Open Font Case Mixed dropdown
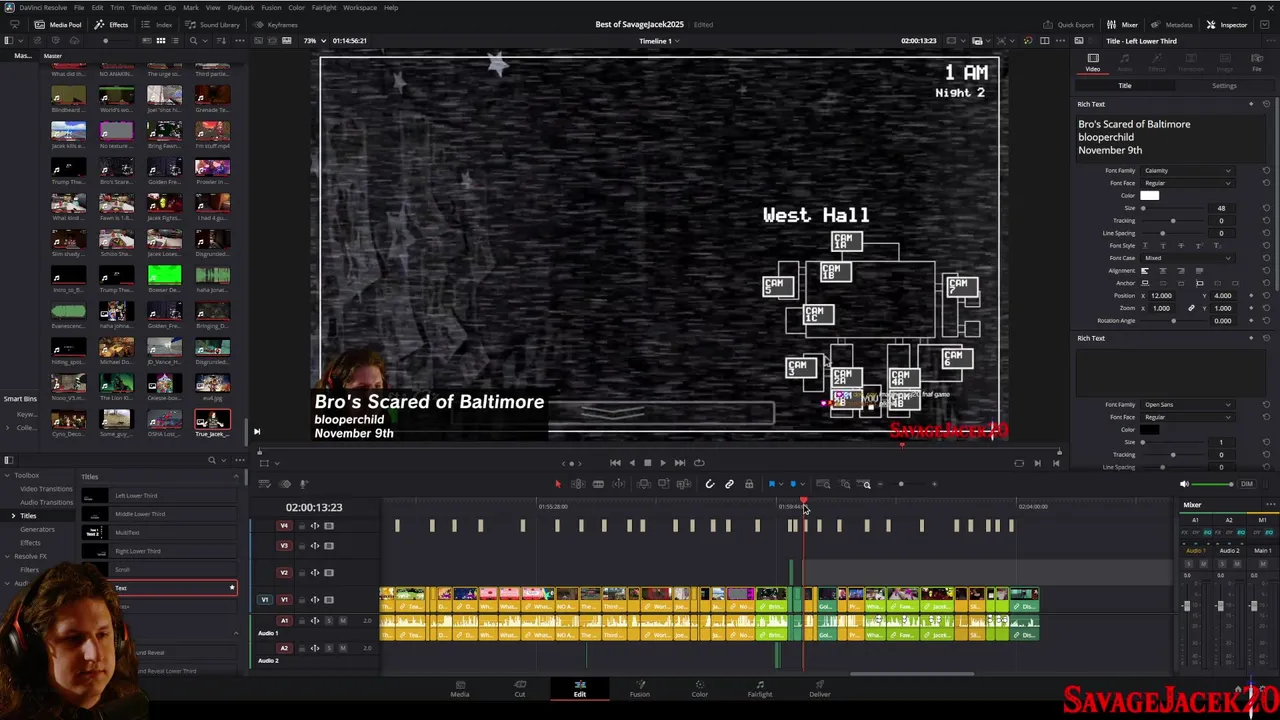The image size is (1280, 720). [x=1187, y=258]
